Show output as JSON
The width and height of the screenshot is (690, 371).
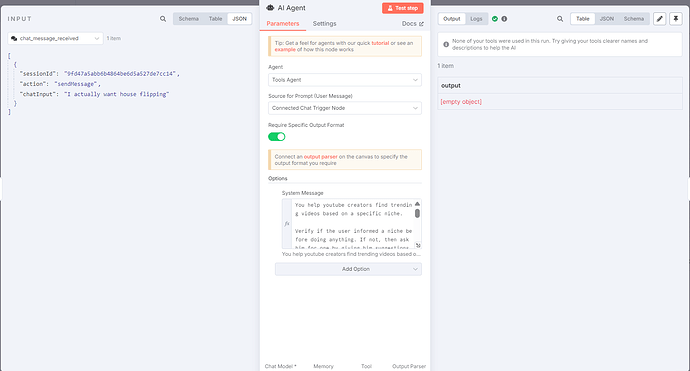click(x=607, y=18)
